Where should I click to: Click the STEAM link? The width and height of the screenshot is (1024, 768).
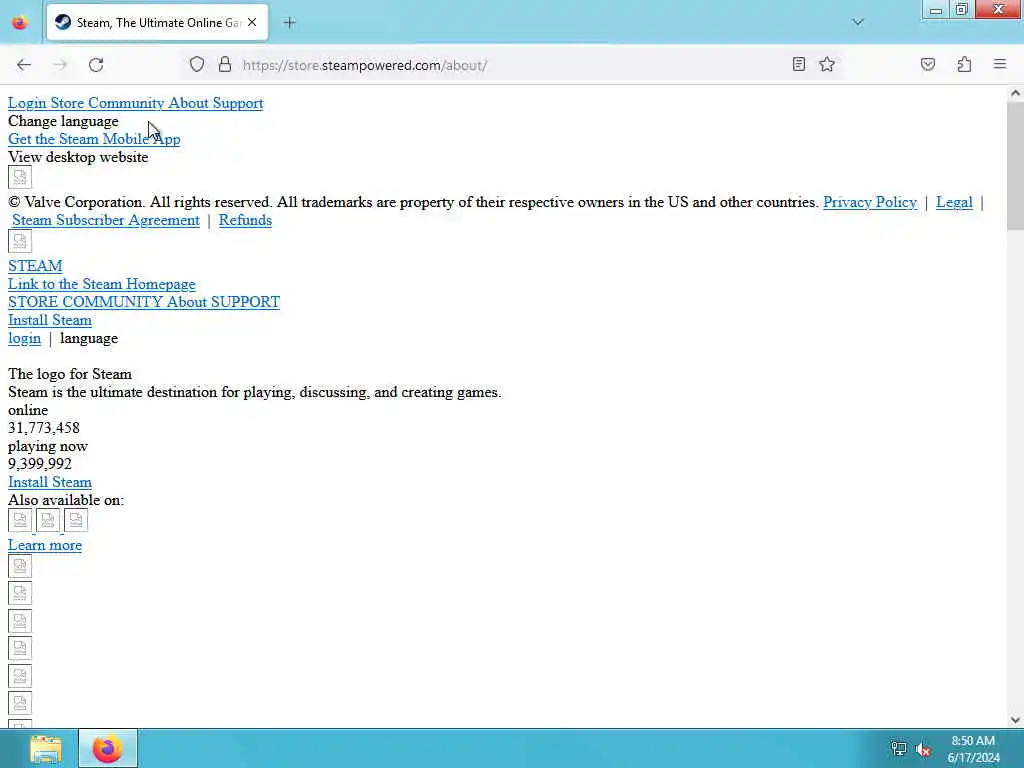click(x=35, y=266)
